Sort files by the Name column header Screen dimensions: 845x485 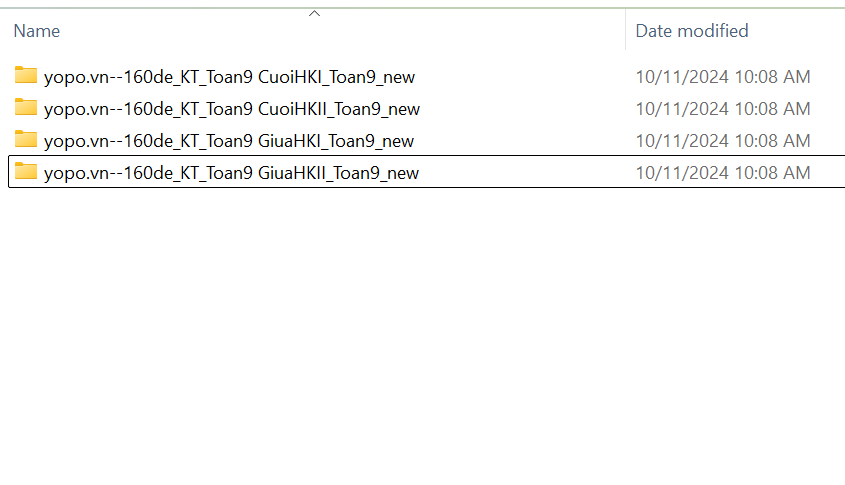coord(37,31)
